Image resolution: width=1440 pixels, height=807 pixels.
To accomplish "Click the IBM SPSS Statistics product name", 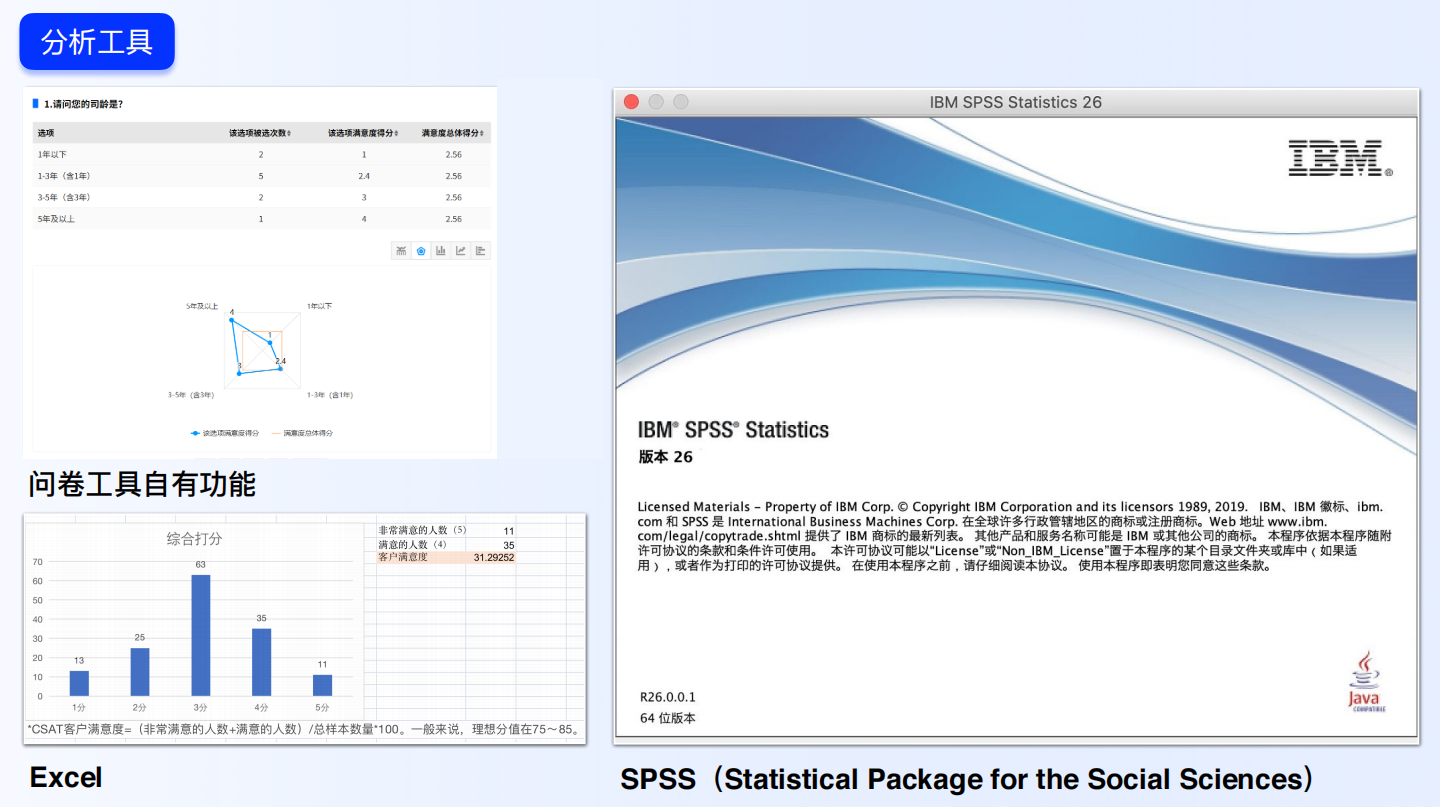I will (x=733, y=430).
